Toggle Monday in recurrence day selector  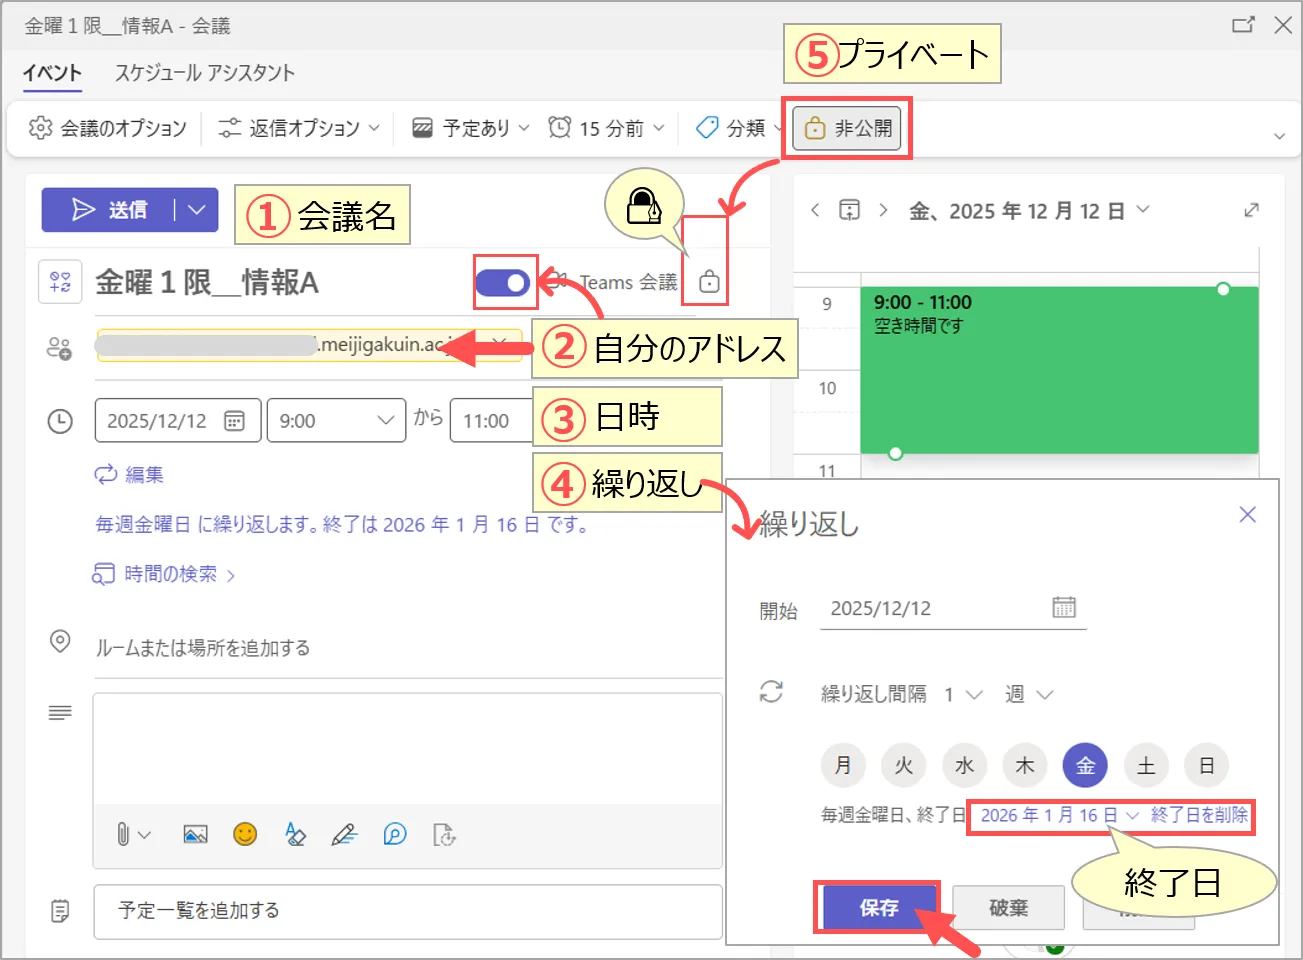[843, 766]
